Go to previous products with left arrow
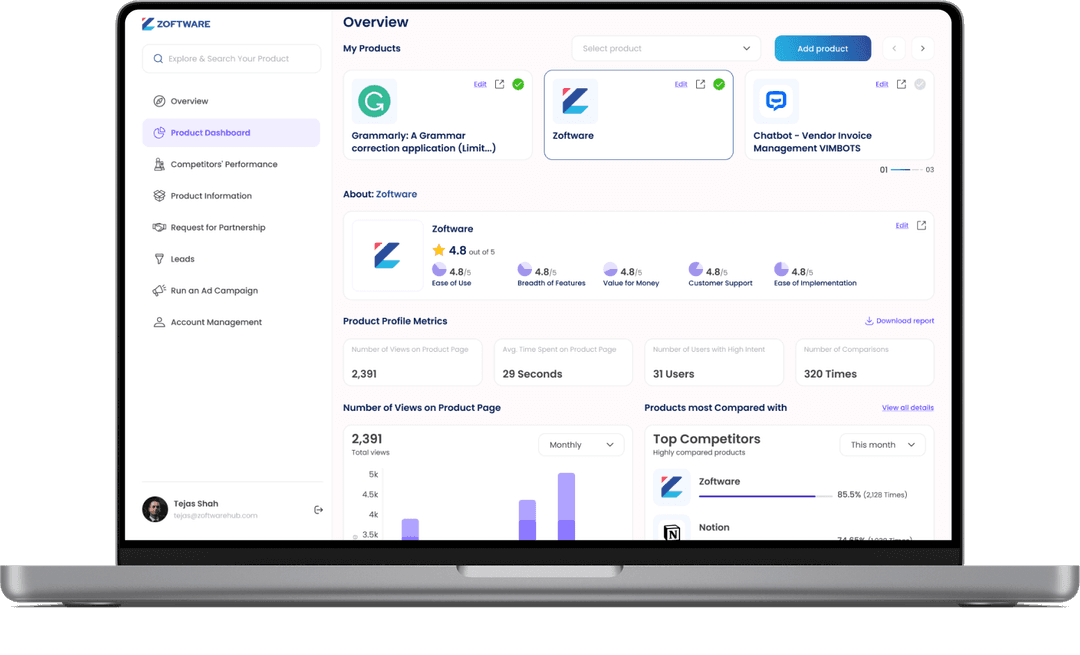Viewport: 1080px width, 655px height. click(x=894, y=48)
